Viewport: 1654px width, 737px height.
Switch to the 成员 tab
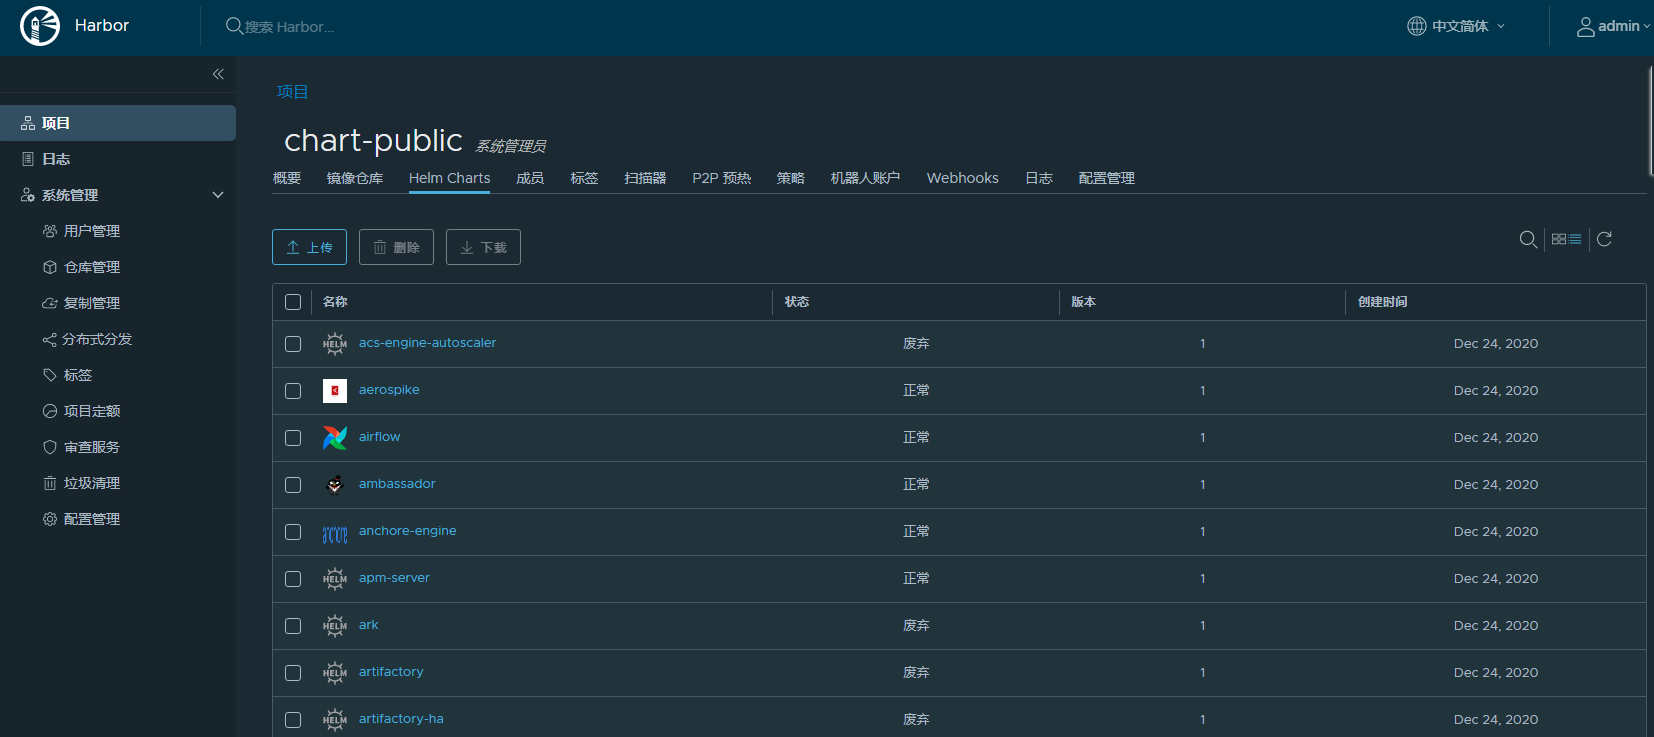(x=530, y=178)
